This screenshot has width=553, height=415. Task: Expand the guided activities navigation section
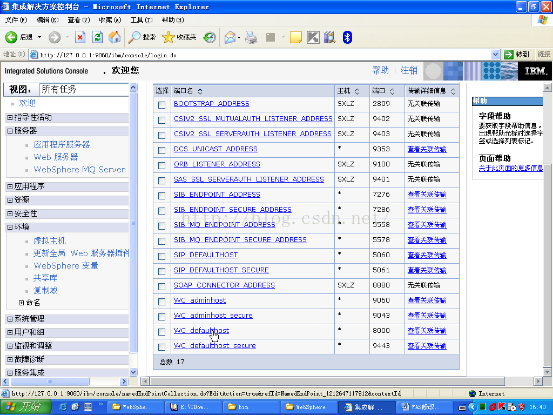[10, 117]
